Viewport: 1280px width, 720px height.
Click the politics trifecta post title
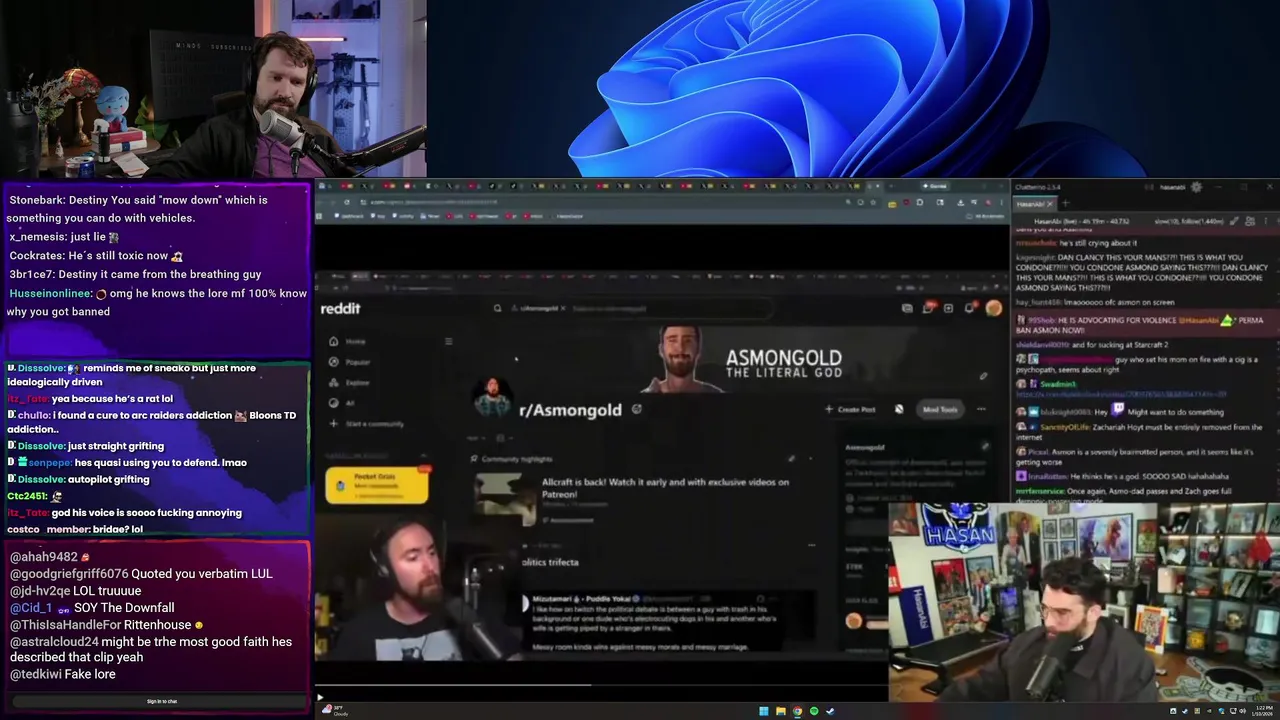click(550, 562)
